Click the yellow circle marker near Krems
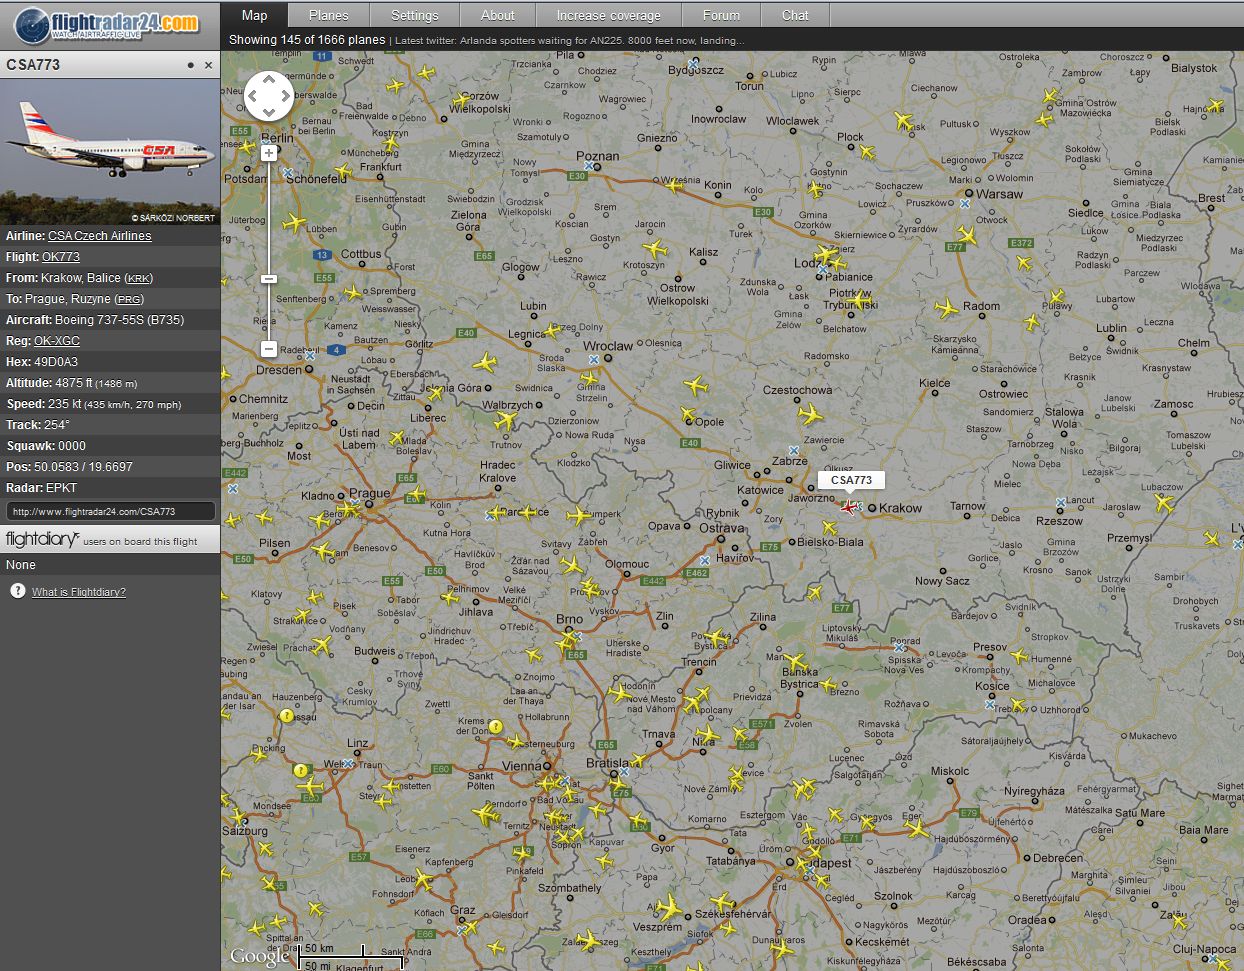Viewport: 1244px width, 971px height. click(x=495, y=726)
